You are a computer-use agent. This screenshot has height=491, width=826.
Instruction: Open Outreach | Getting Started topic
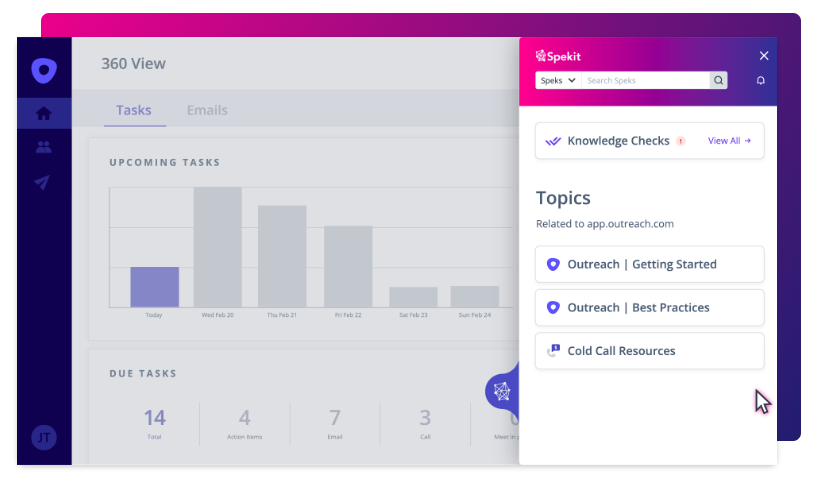[x=650, y=264]
